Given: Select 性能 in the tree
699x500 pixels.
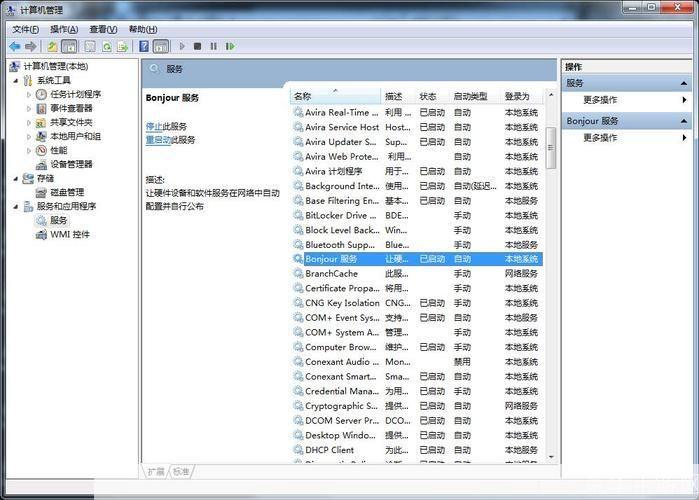Looking at the screenshot, I should (x=58, y=150).
